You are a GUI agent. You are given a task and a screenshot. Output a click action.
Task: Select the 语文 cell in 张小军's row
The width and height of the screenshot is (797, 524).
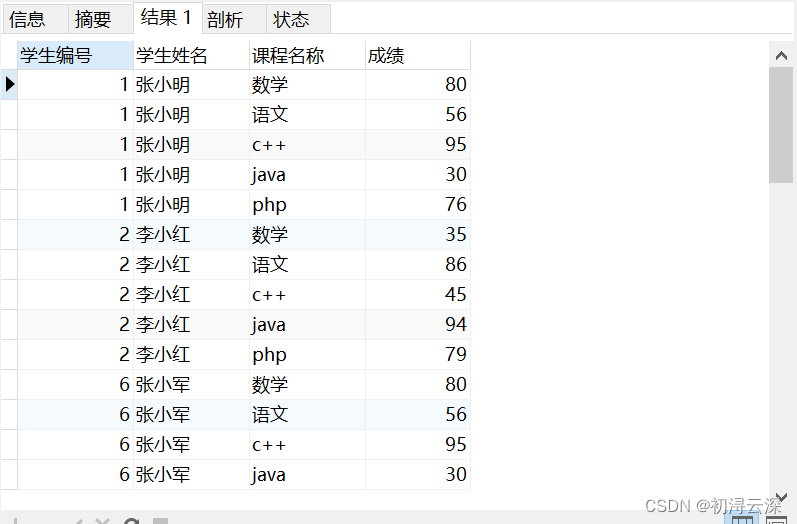coord(308,414)
